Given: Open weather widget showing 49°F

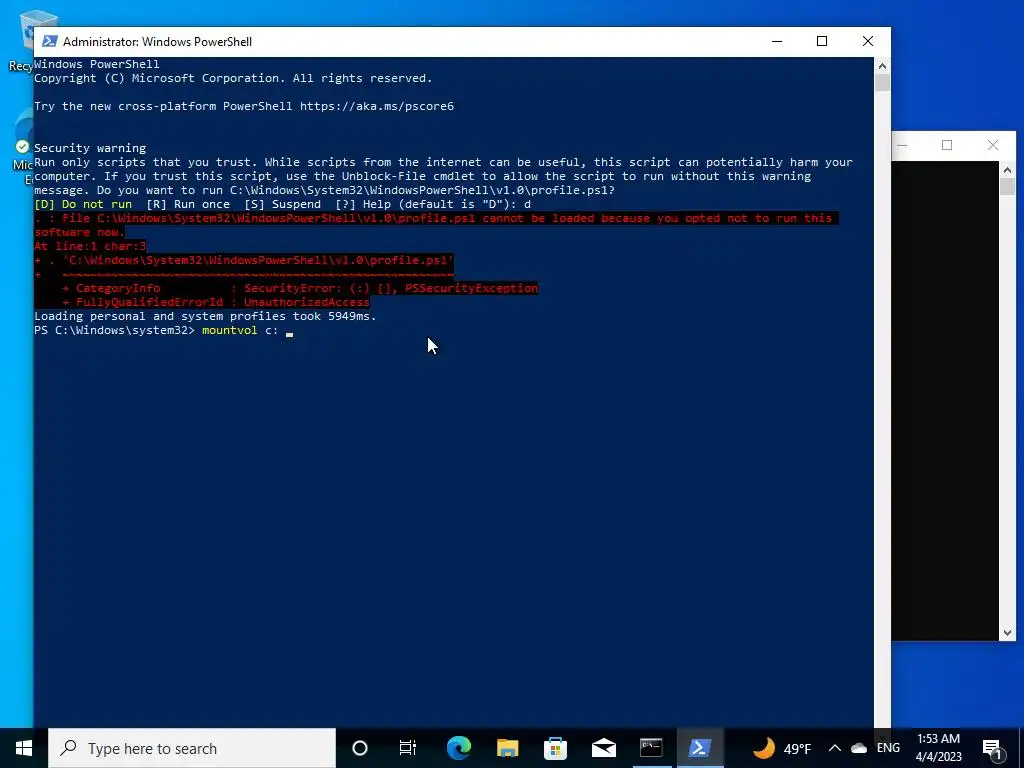Looking at the screenshot, I should (x=781, y=748).
